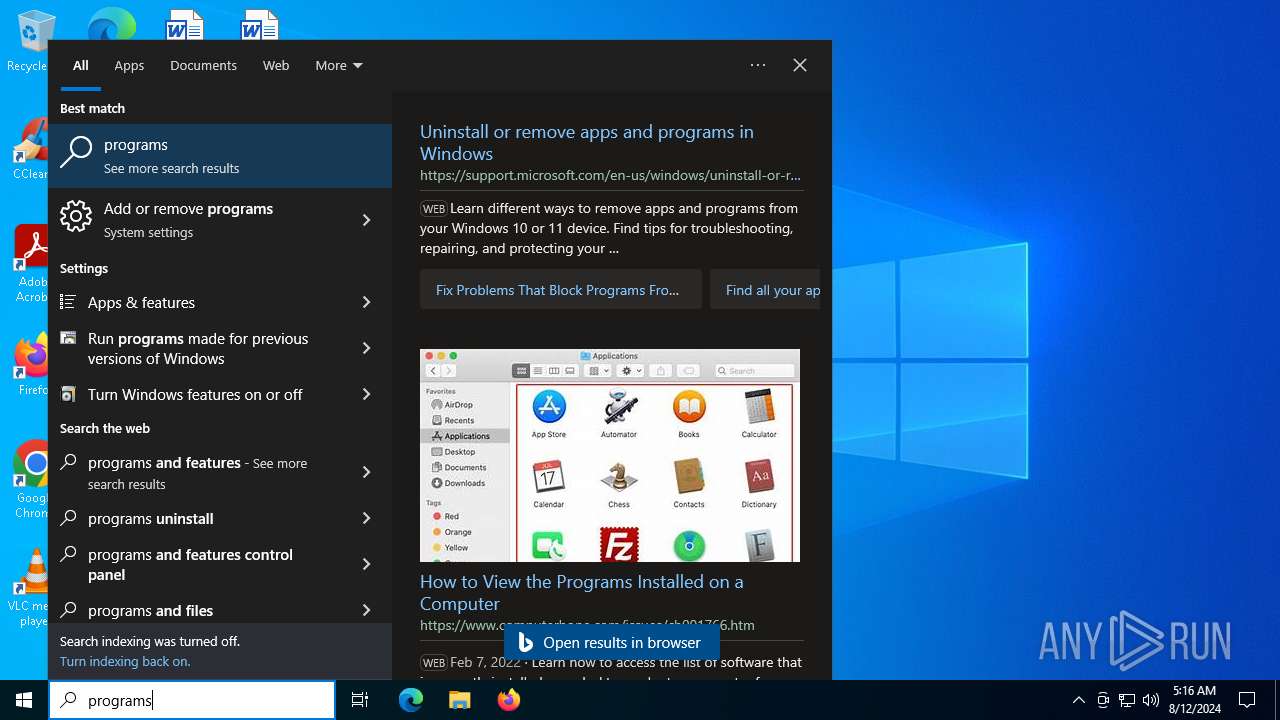Select the Recycle Bin desktop icon
Screen dimensions: 1280x720
(30, 40)
